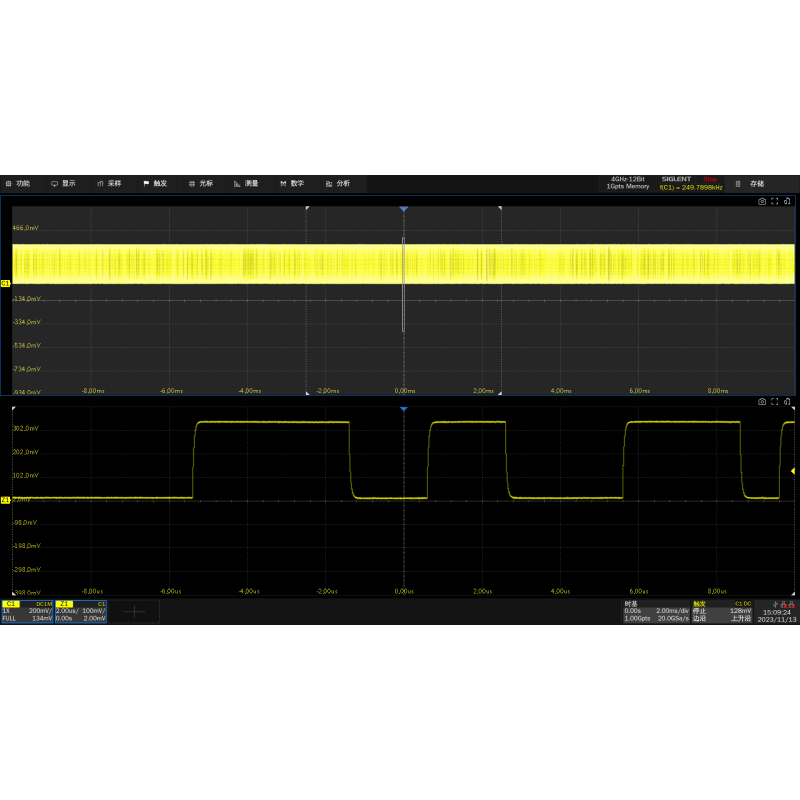
Task: Open the 存储 (Save) menu
Action: click(x=750, y=184)
